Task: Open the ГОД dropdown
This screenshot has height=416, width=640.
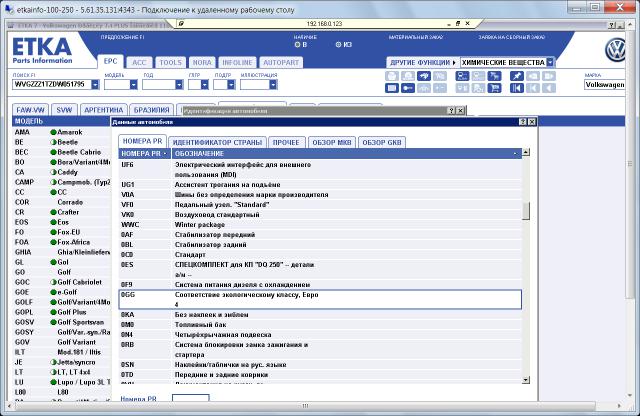Action: 179,85
